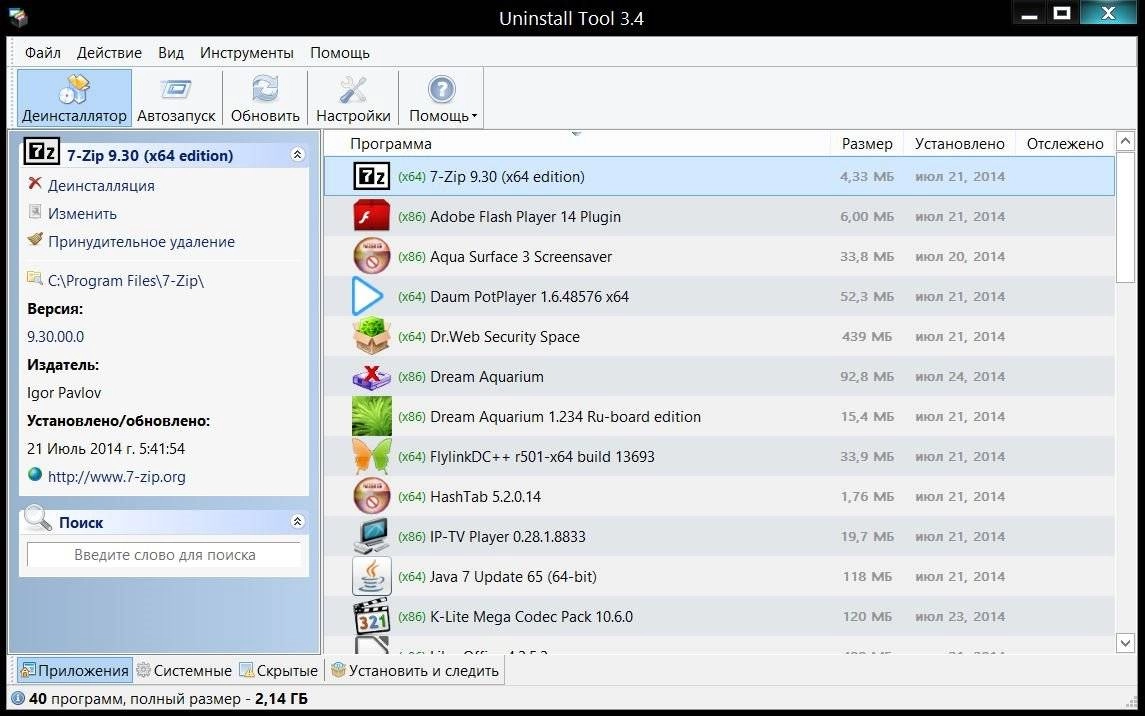Click the Dr.Web Security Space icon

372,336
